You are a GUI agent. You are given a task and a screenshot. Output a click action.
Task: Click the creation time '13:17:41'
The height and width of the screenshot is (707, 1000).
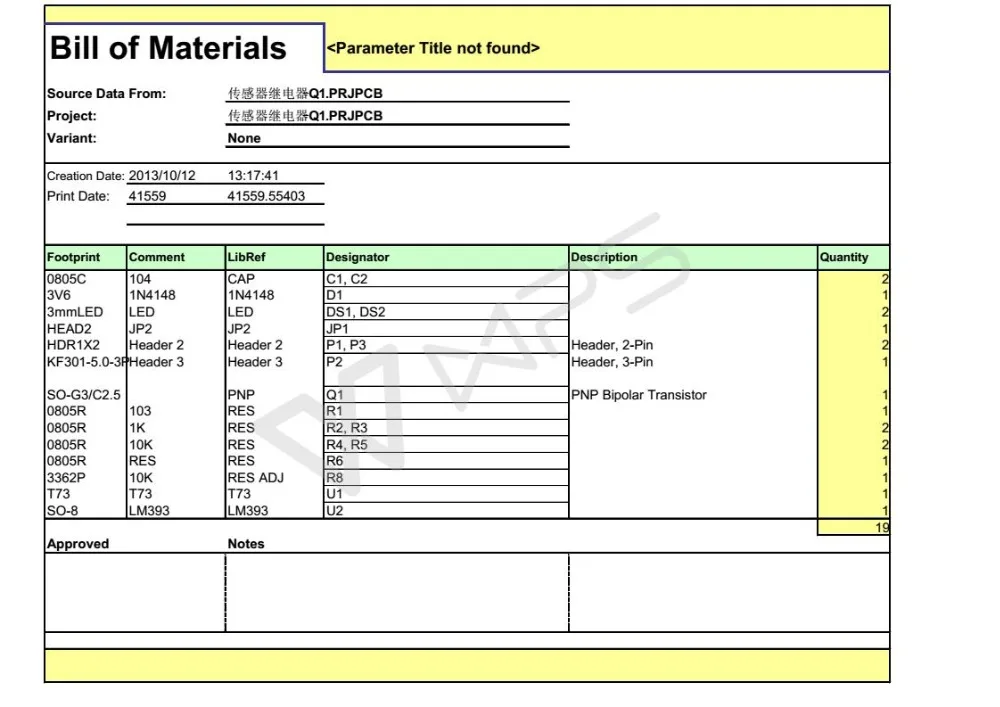(x=253, y=176)
